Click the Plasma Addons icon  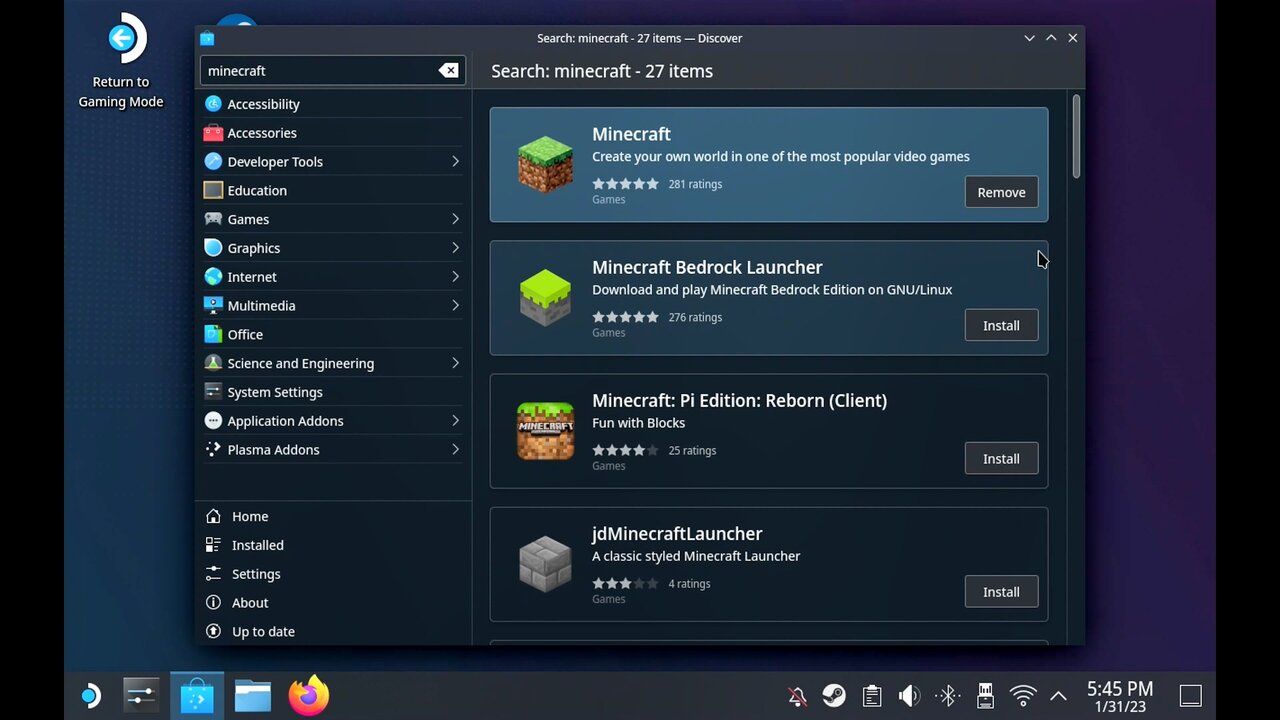click(213, 449)
